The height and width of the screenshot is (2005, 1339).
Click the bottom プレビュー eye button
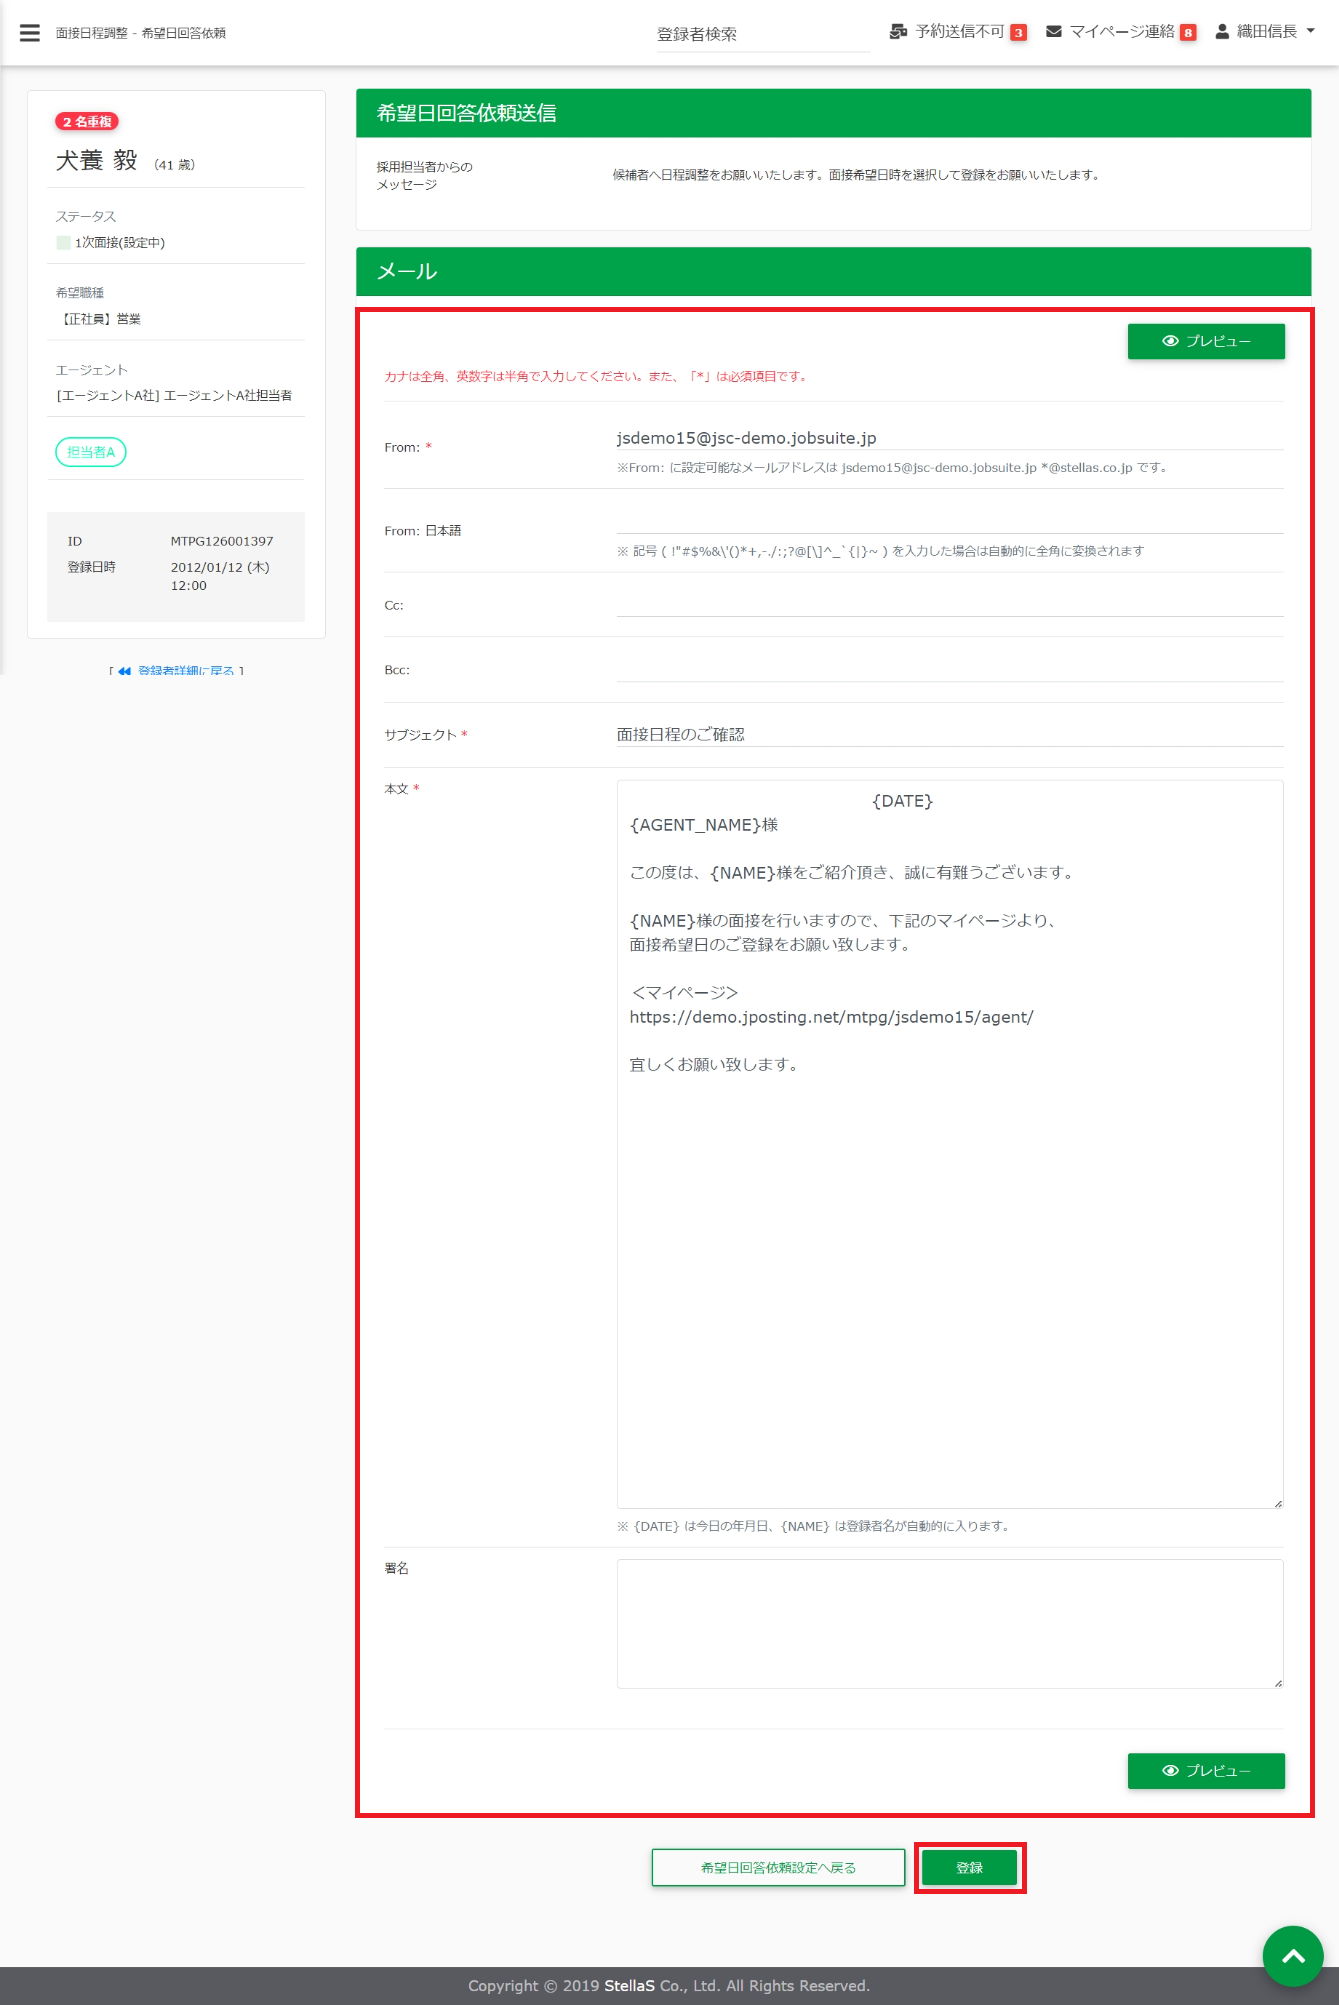tap(1205, 1771)
